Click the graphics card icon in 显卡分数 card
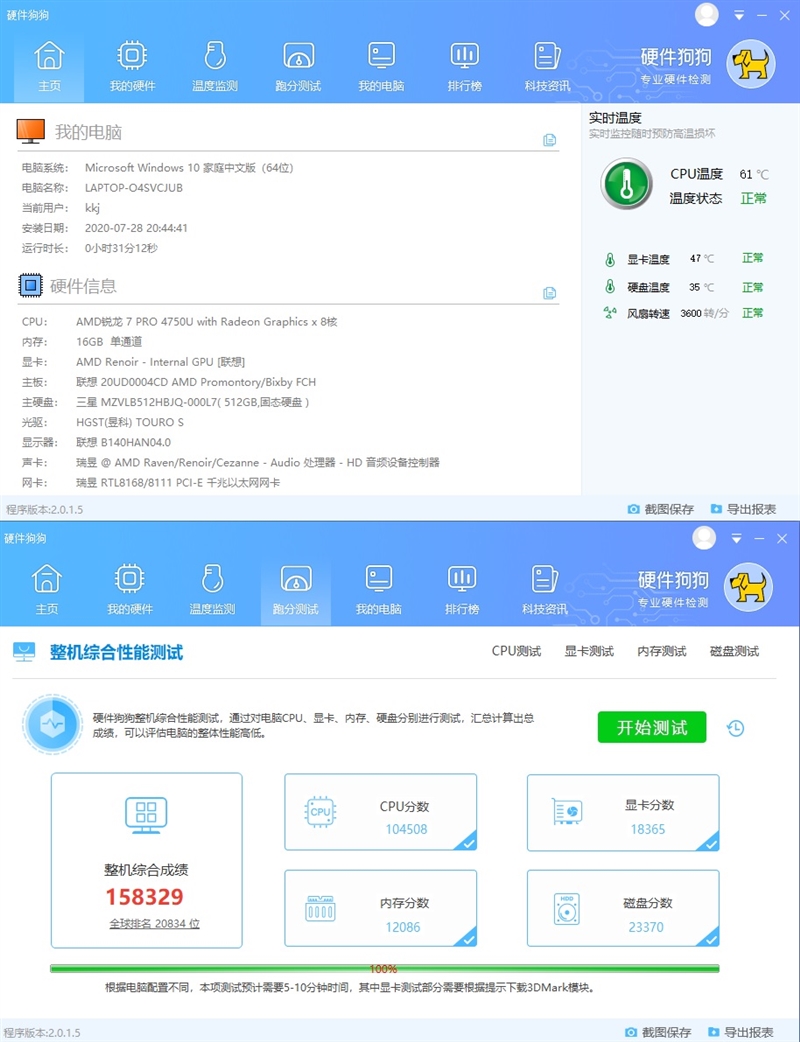The width and height of the screenshot is (800, 1042). 567,811
